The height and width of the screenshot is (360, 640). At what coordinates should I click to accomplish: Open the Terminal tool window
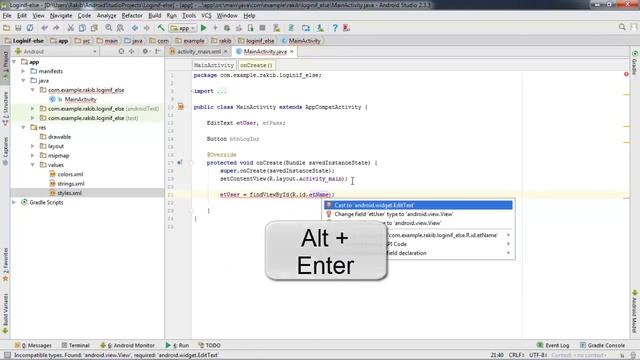tap(76, 345)
